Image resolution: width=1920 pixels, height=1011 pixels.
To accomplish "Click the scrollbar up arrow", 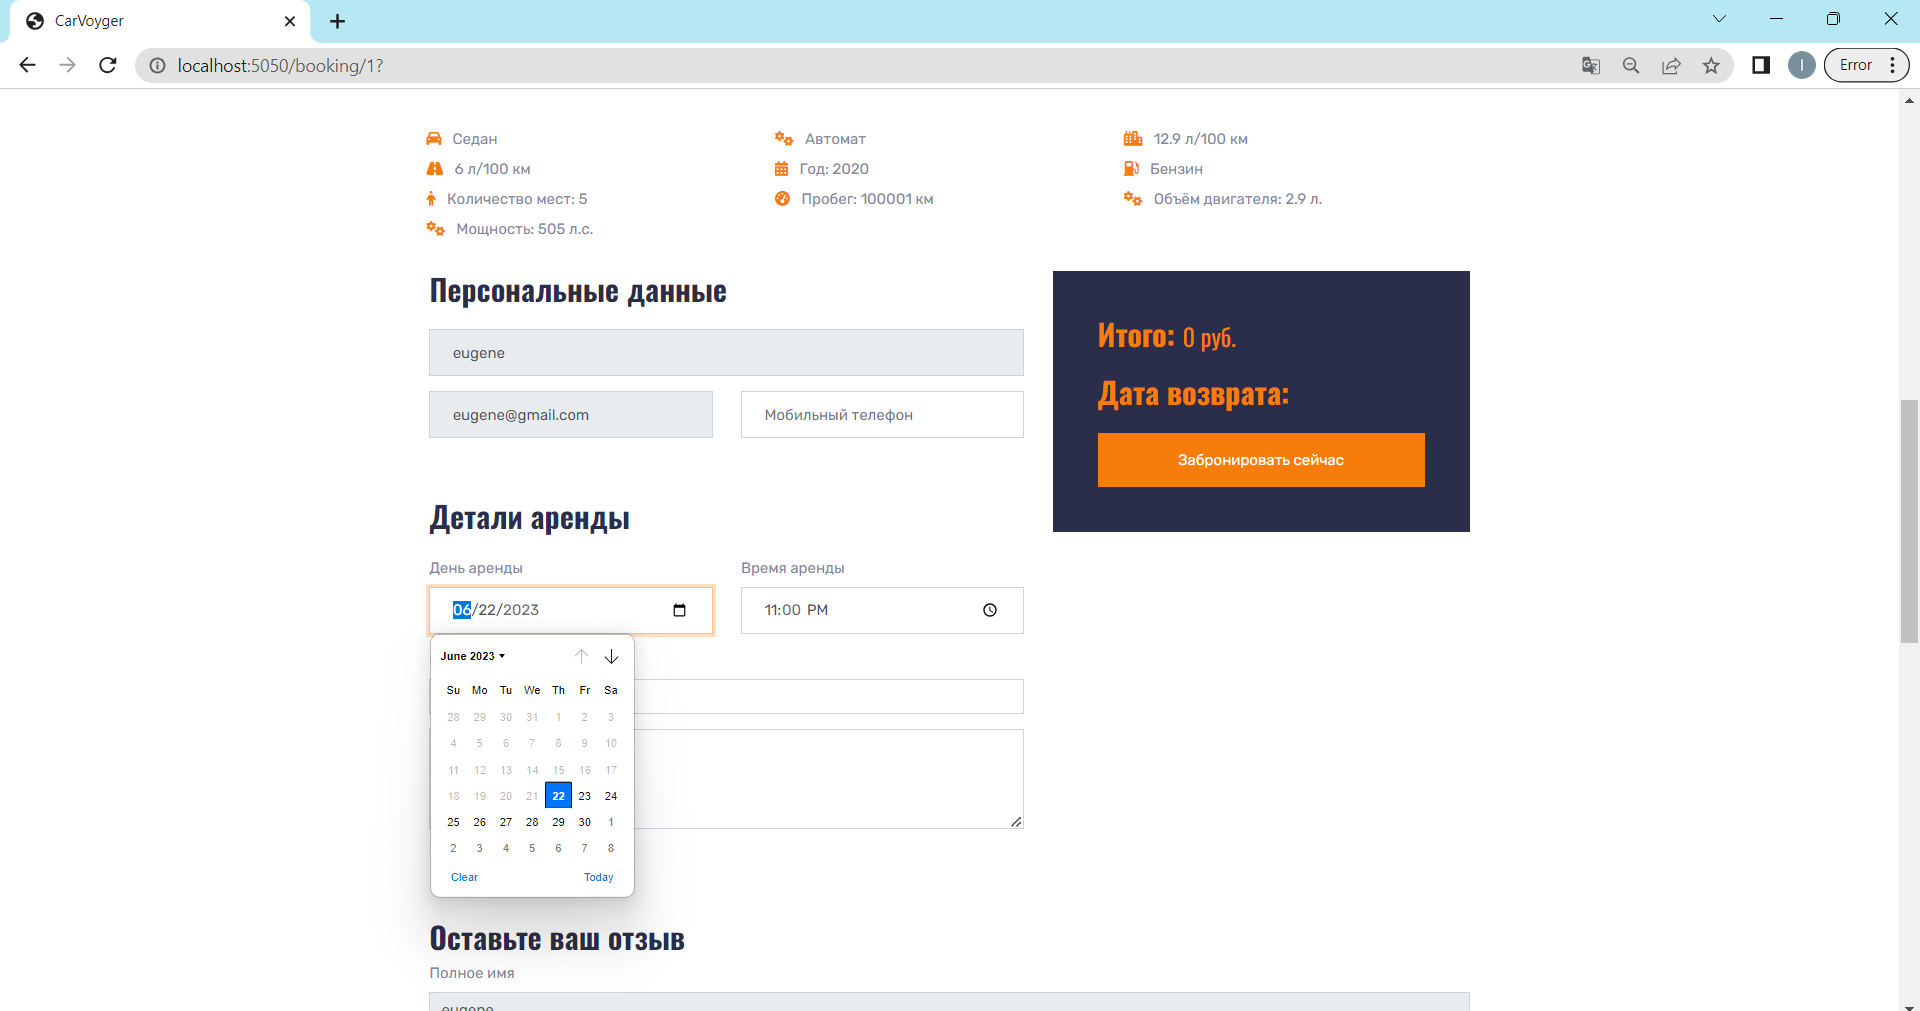I will pyautogui.click(x=1909, y=100).
